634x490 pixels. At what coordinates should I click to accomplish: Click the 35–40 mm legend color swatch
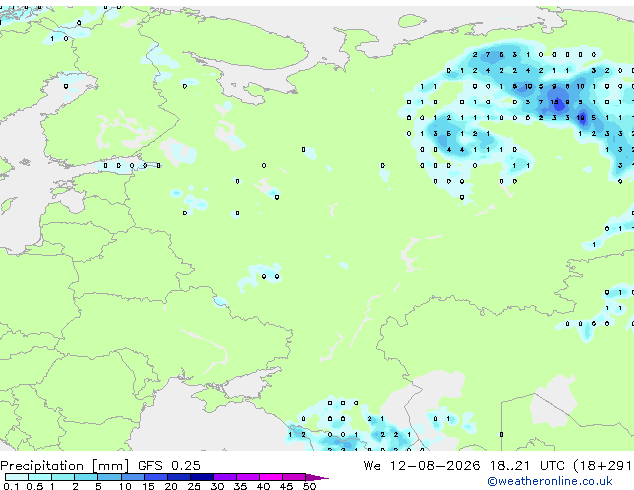tap(247, 477)
